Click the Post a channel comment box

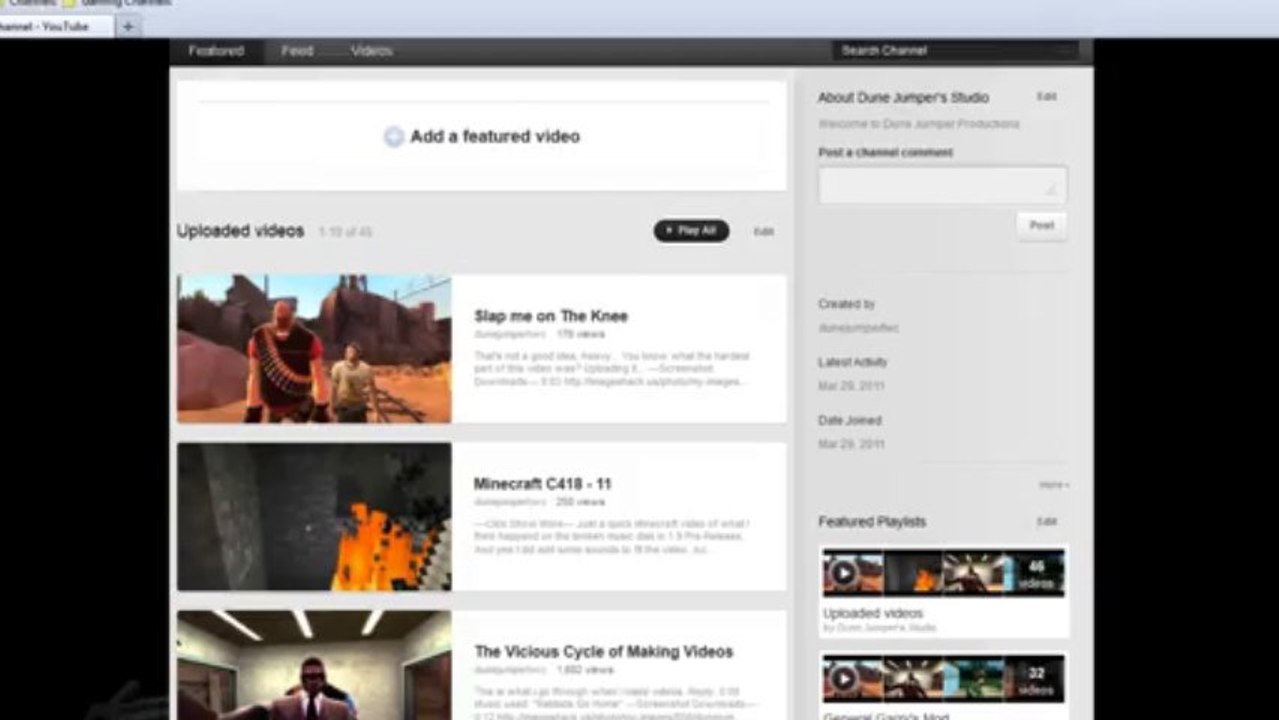coord(942,185)
